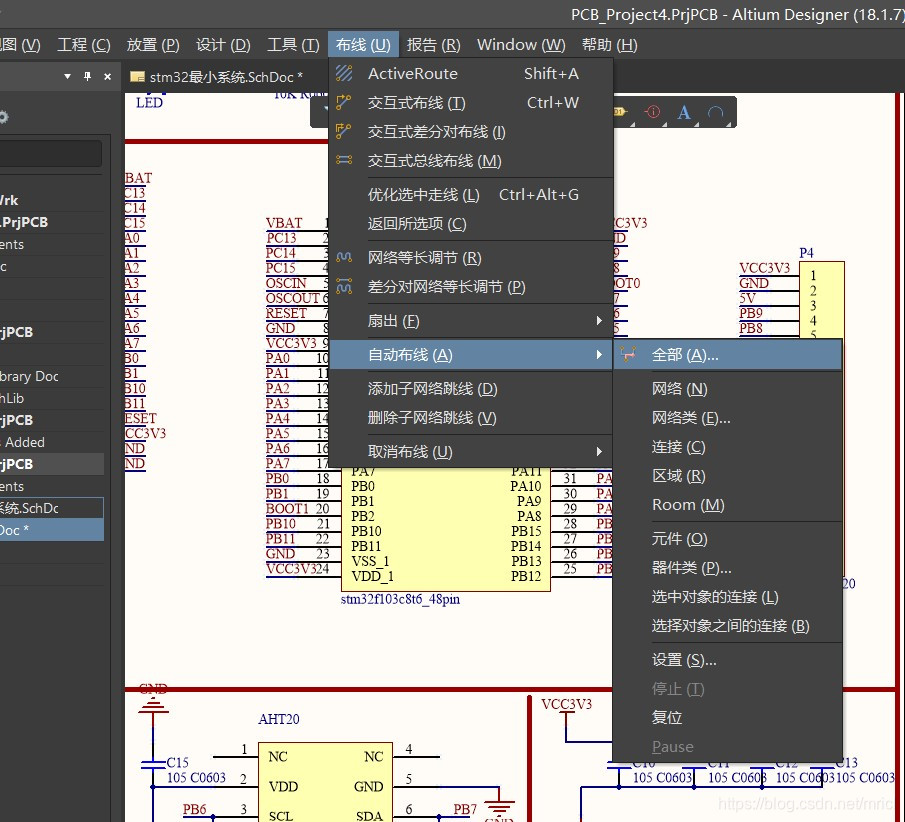Viewport: 905px width, 822px height.
Task: Open the 报告 (R) menu
Action: point(433,44)
